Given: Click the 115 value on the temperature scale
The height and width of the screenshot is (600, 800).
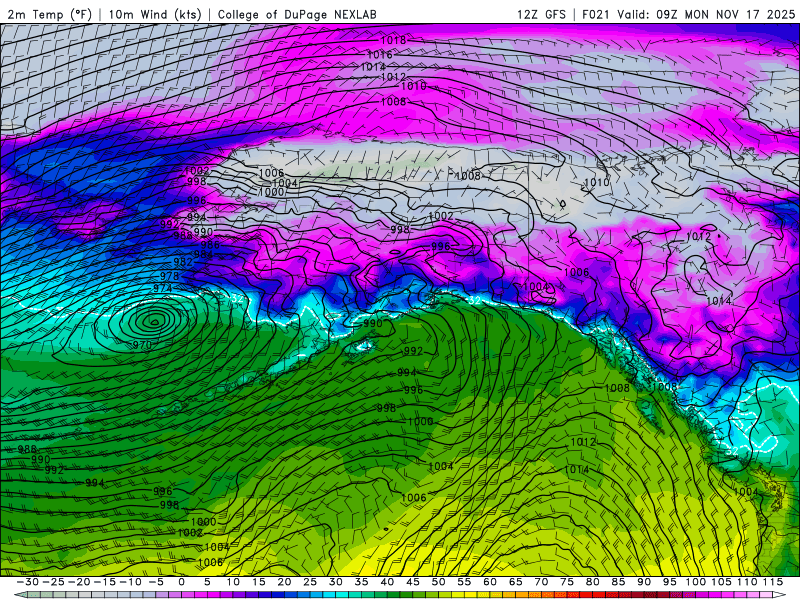Looking at the screenshot, I should pyautogui.click(x=773, y=582).
